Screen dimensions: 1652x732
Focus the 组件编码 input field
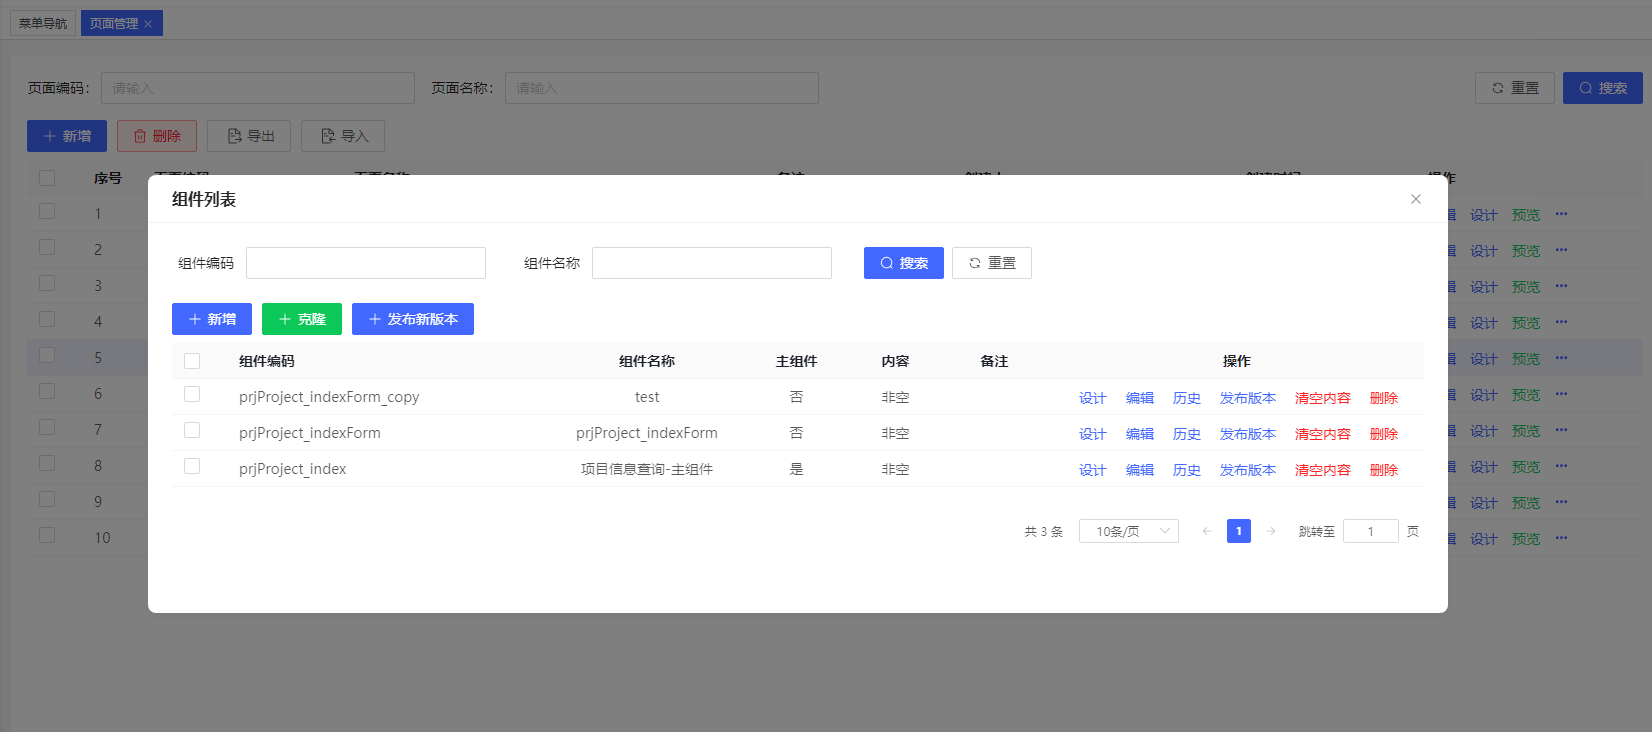(x=366, y=263)
